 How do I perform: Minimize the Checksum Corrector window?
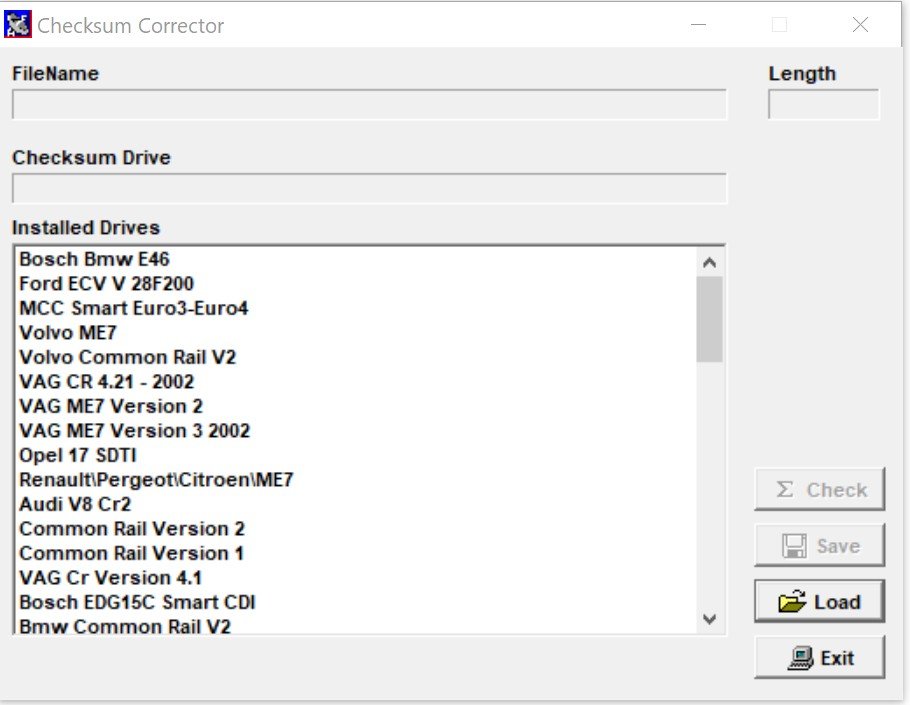(699, 25)
